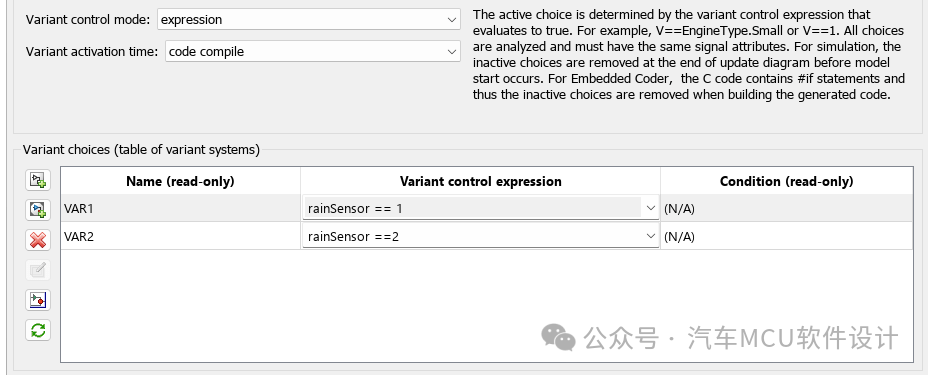Click the grayed-out edit pencil icon
The image size is (928, 375).
(38, 270)
